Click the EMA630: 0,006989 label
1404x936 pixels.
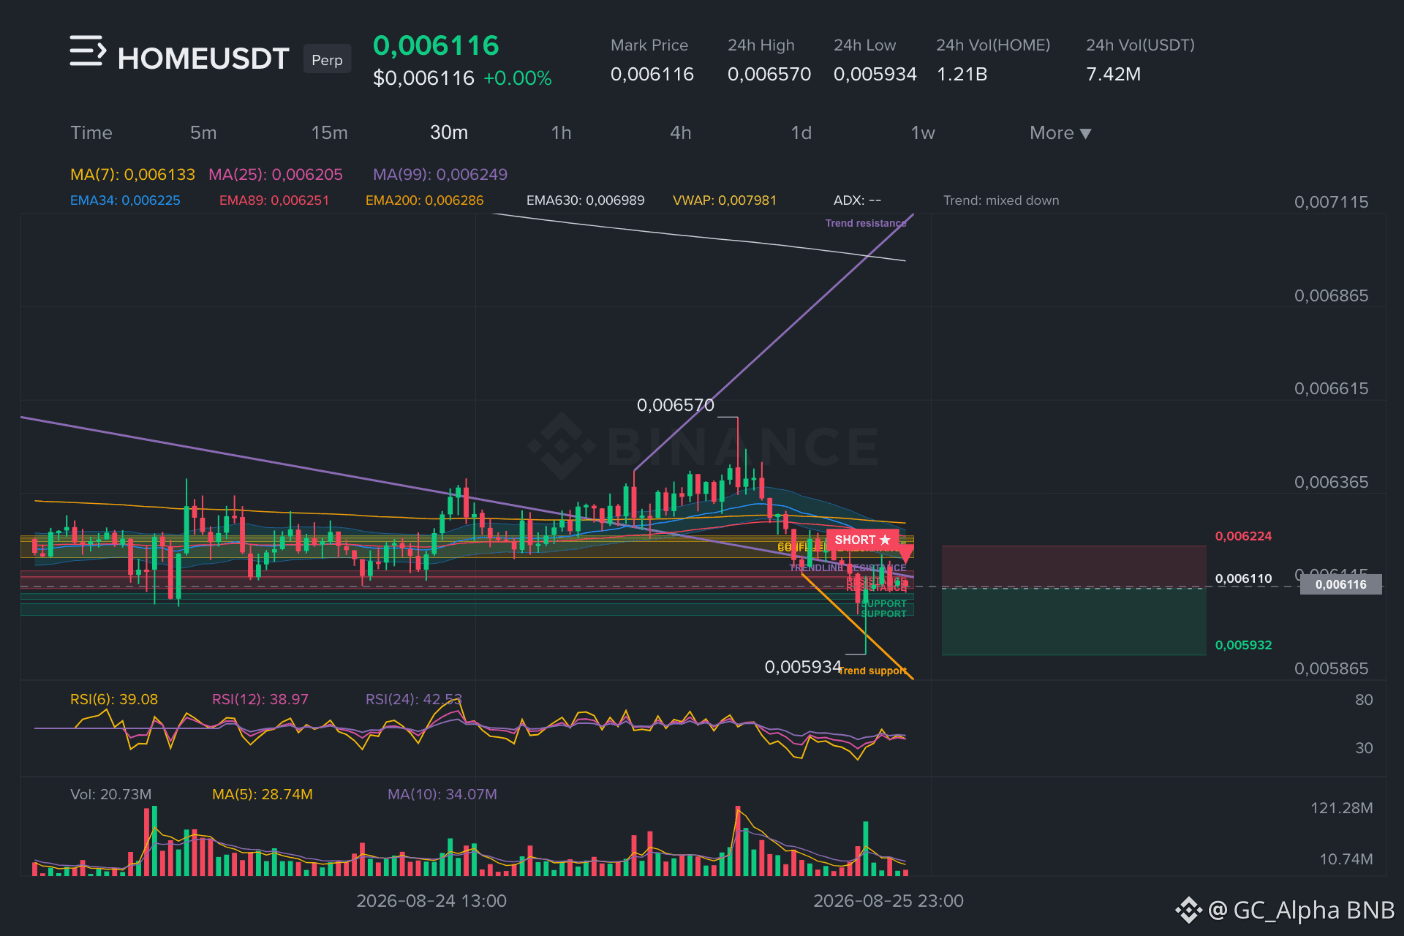[x=585, y=200]
